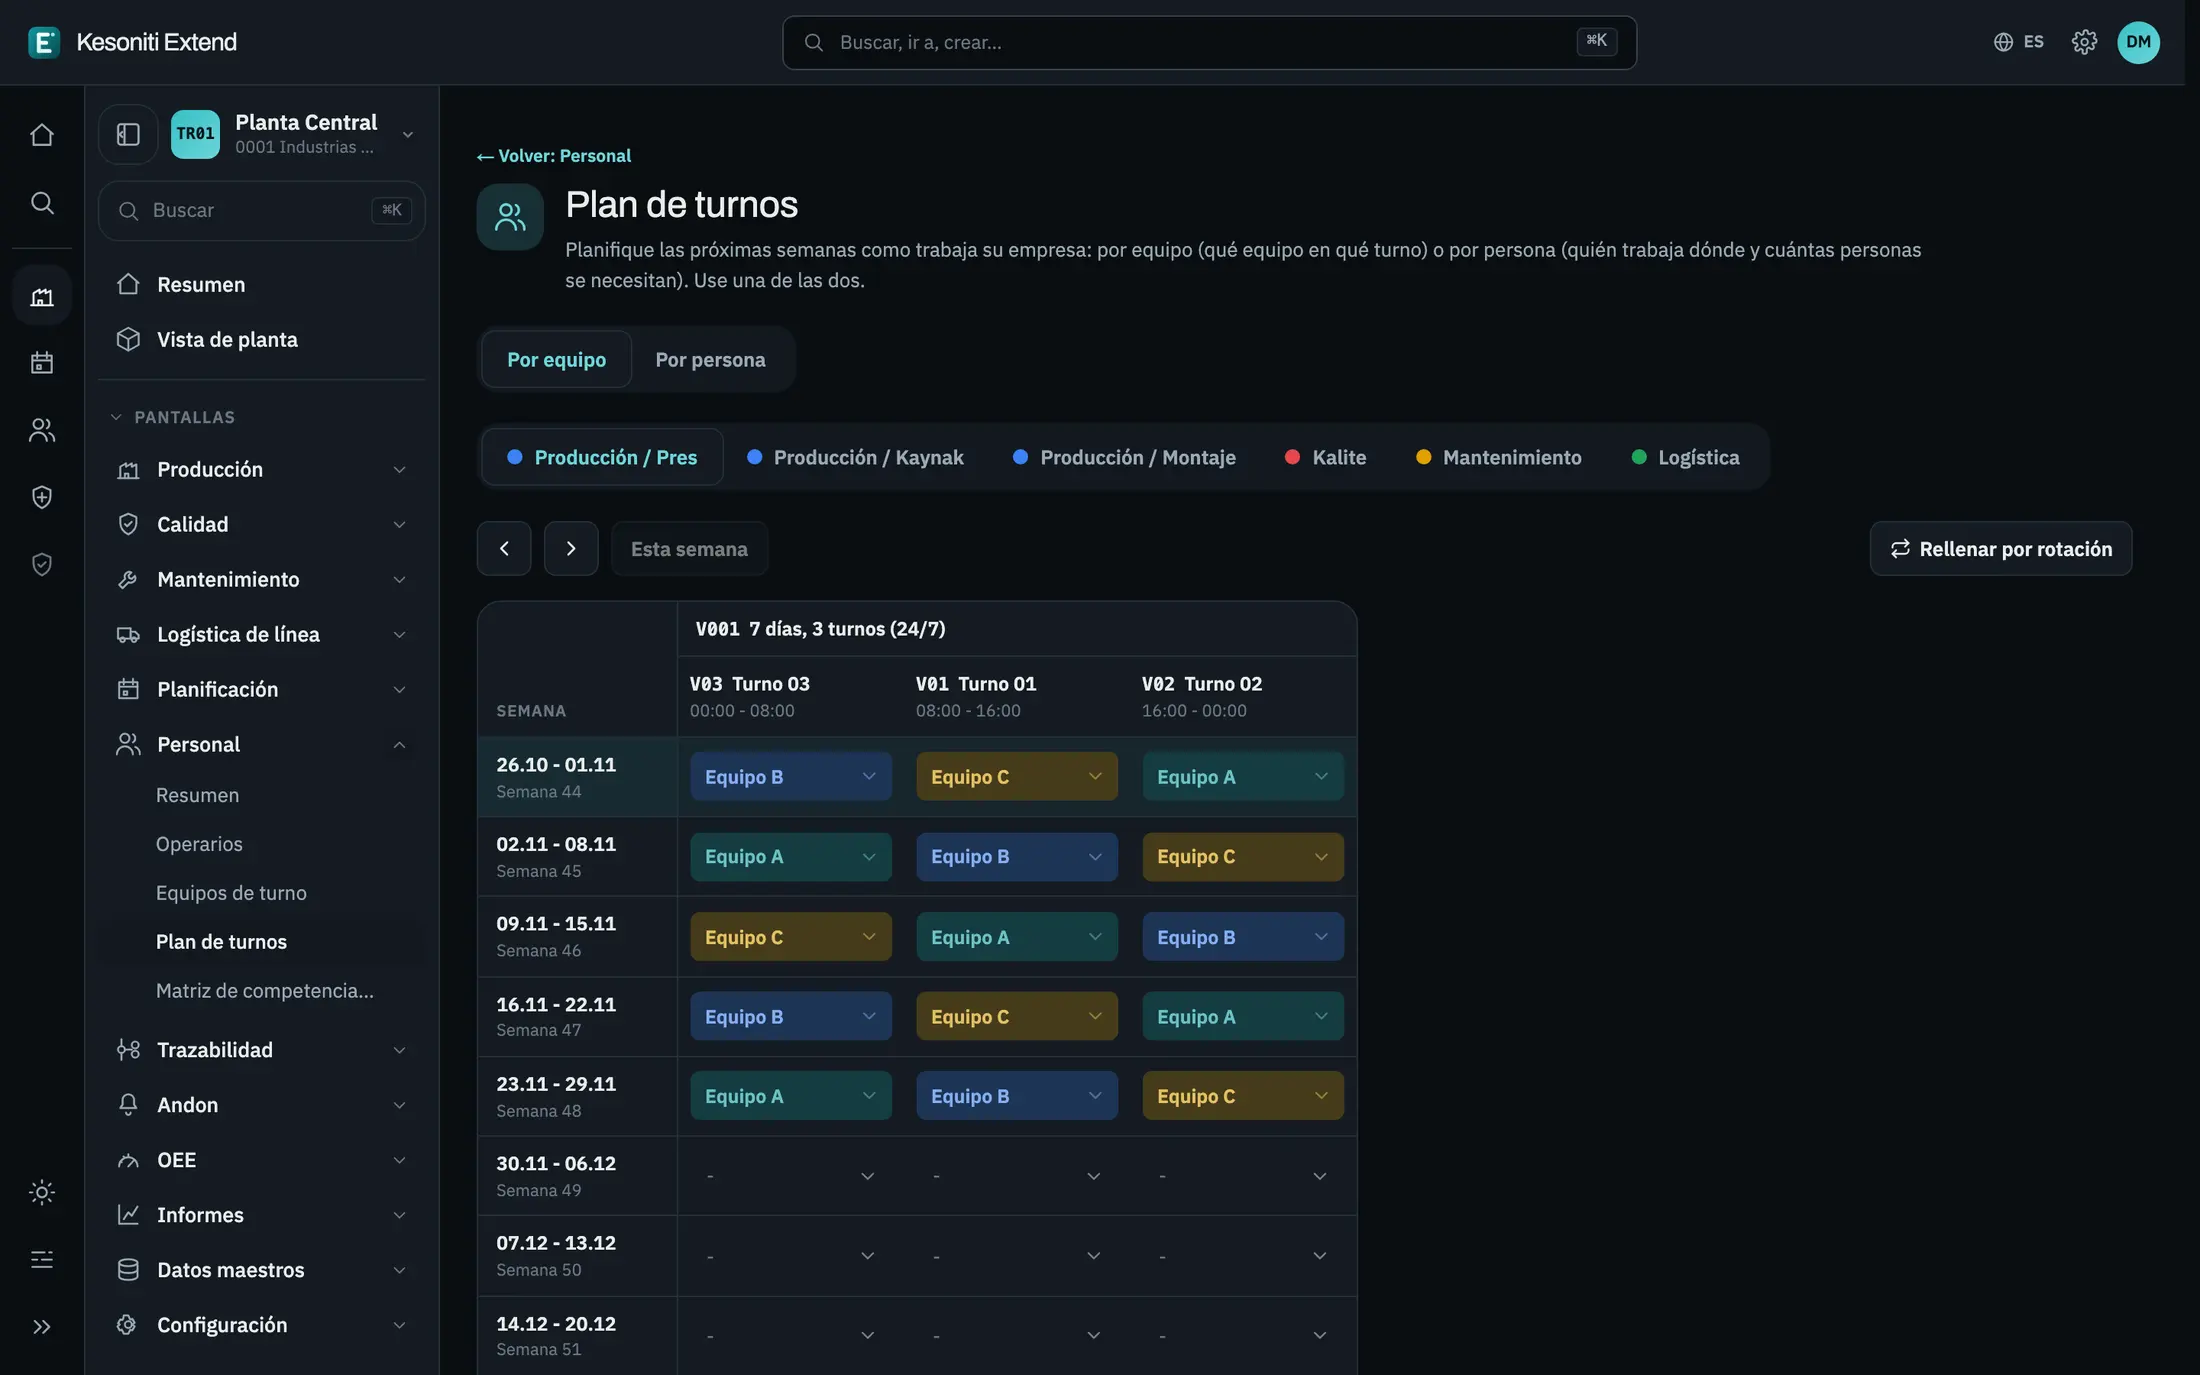
Task: Open Vista de planta in sidebar
Action: pyautogui.click(x=262, y=339)
